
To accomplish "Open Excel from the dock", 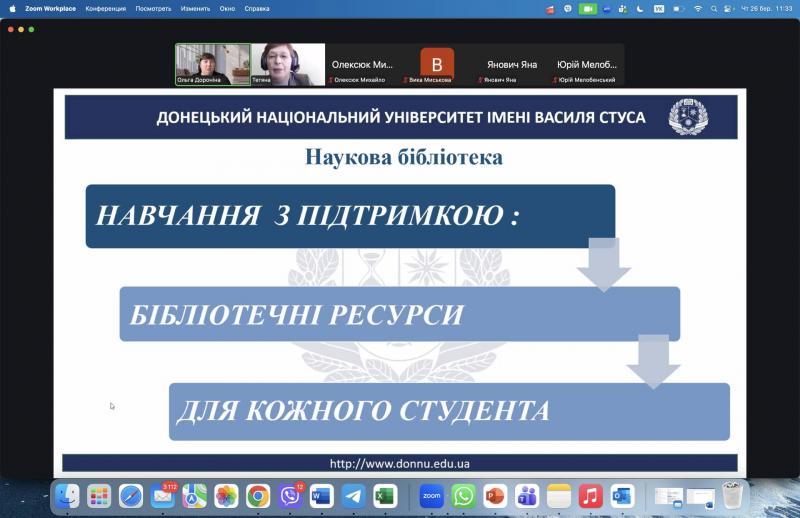I will pyautogui.click(x=385, y=495).
